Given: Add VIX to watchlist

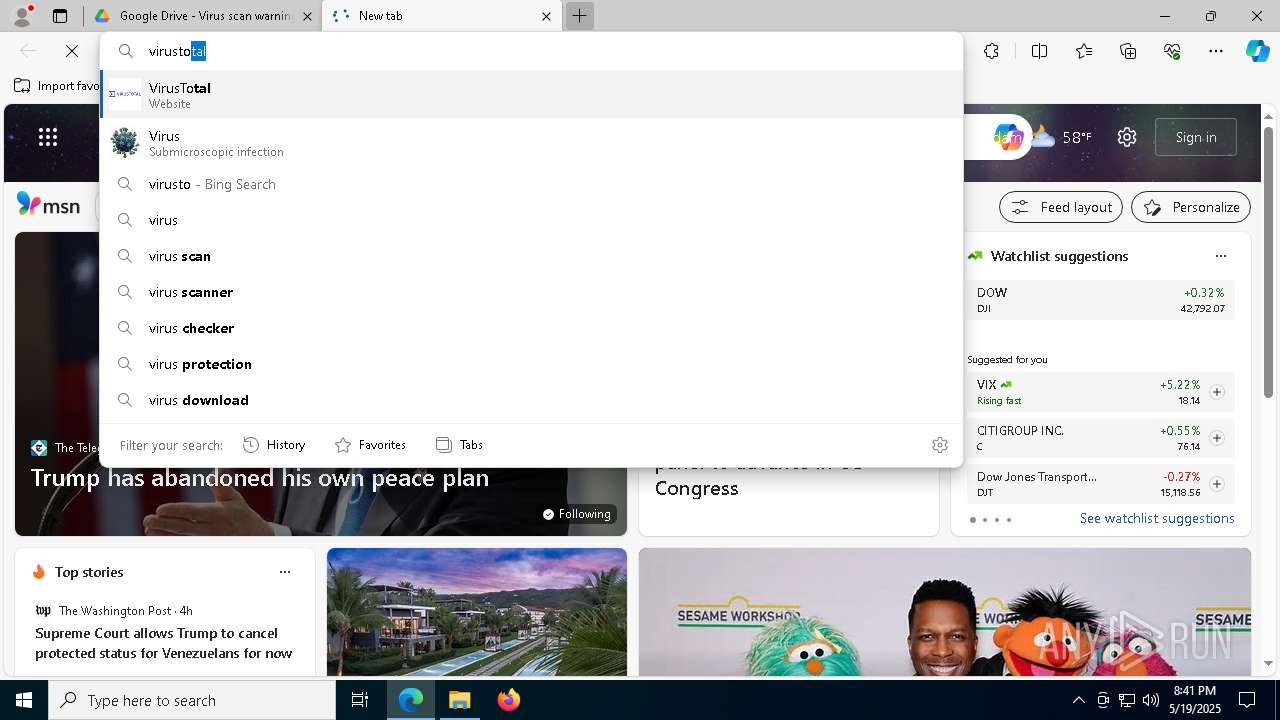Looking at the screenshot, I should tap(1217, 392).
